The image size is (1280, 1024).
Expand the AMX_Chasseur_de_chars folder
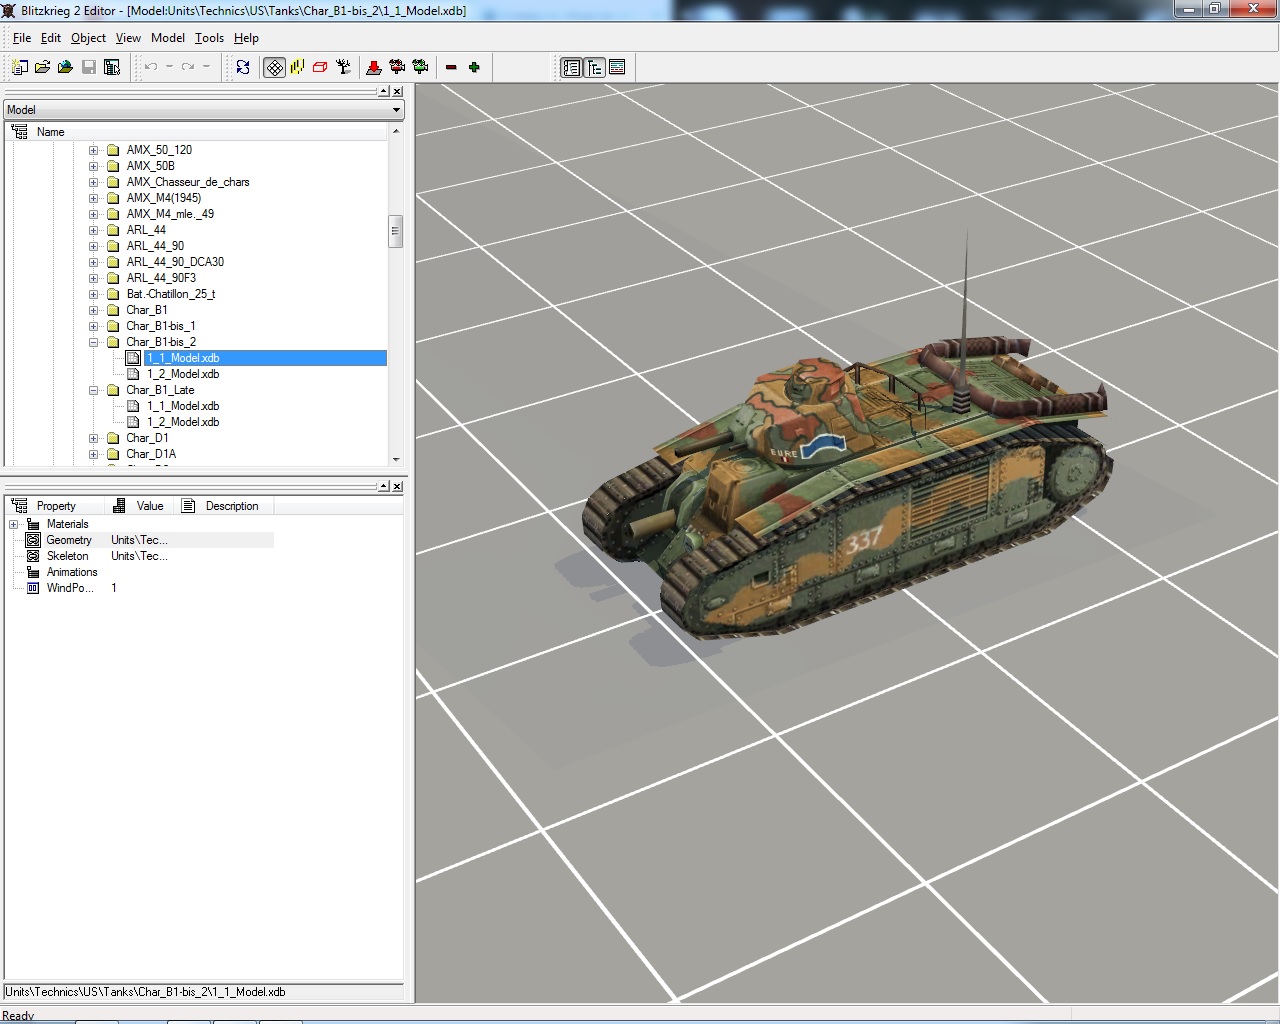[x=94, y=182]
